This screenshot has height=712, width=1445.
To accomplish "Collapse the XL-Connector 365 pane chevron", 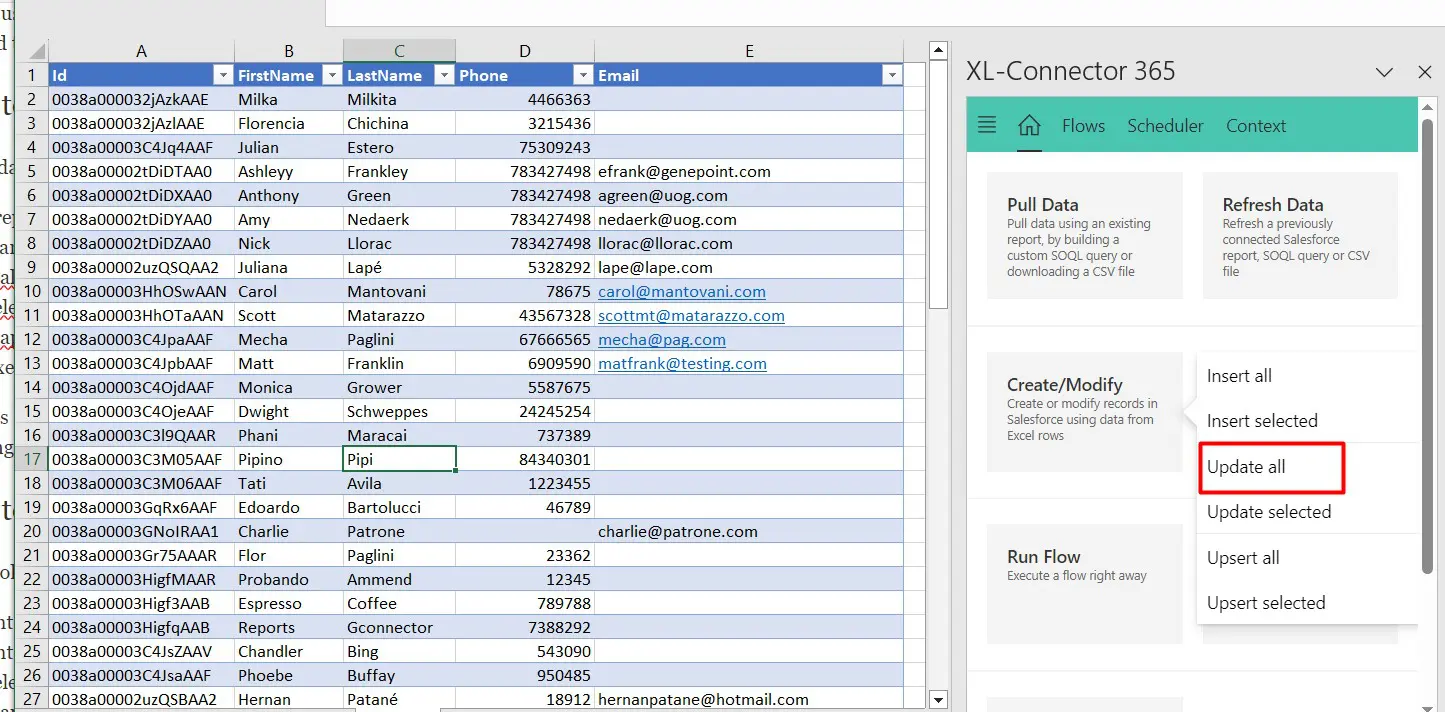I will [1384, 73].
